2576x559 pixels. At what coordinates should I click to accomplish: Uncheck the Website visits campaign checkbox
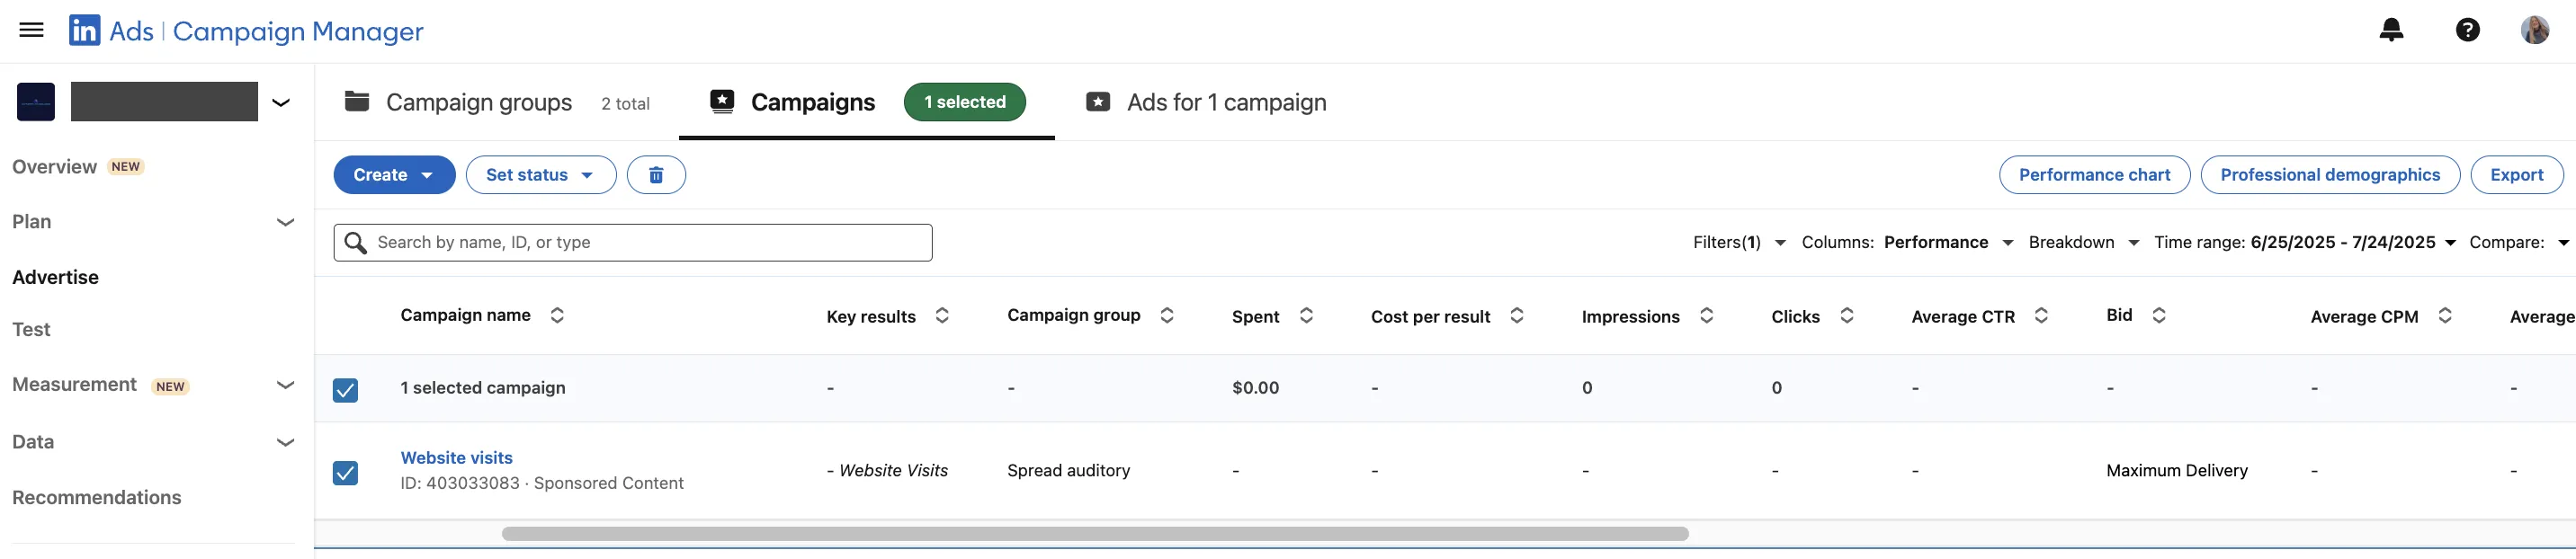coord(345,473)
